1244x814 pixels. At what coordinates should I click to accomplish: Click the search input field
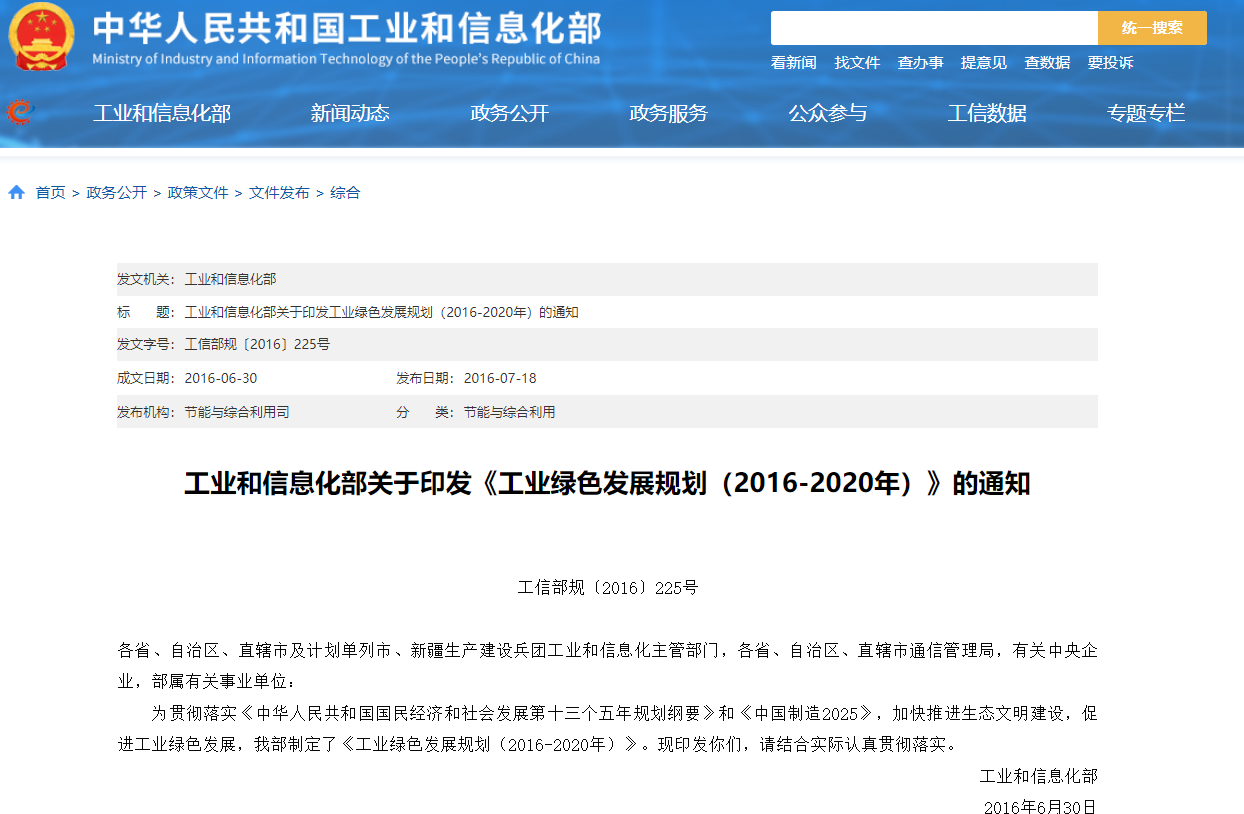[x=934, y=28]
